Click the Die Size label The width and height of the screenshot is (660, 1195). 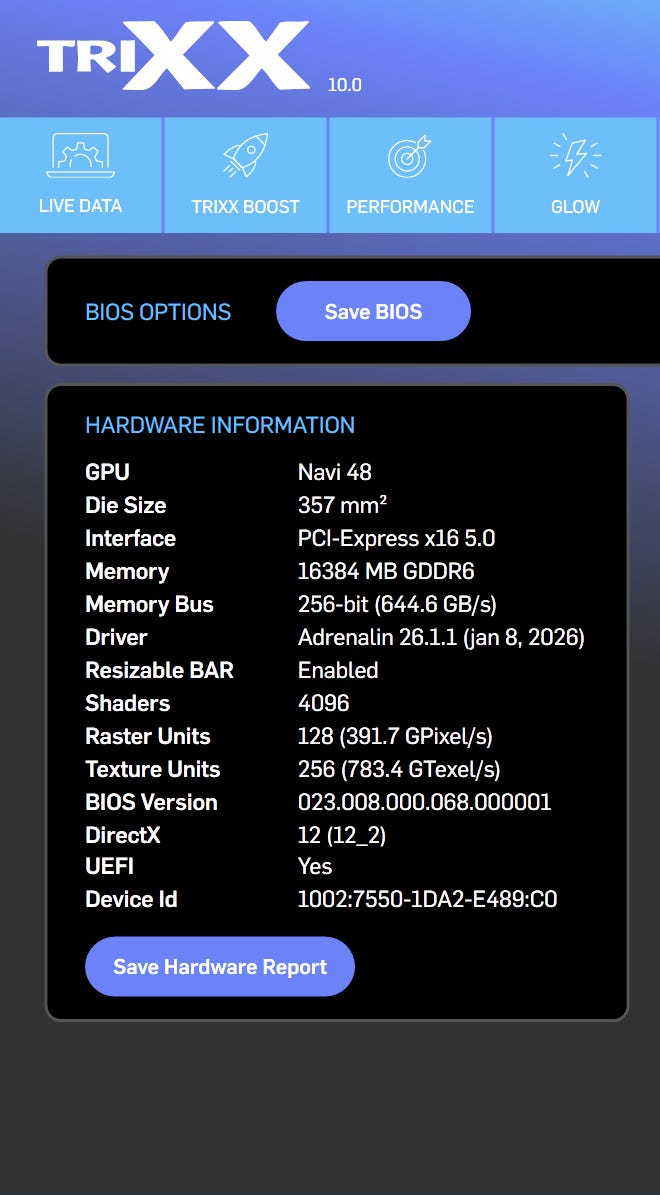pos(126,505)
